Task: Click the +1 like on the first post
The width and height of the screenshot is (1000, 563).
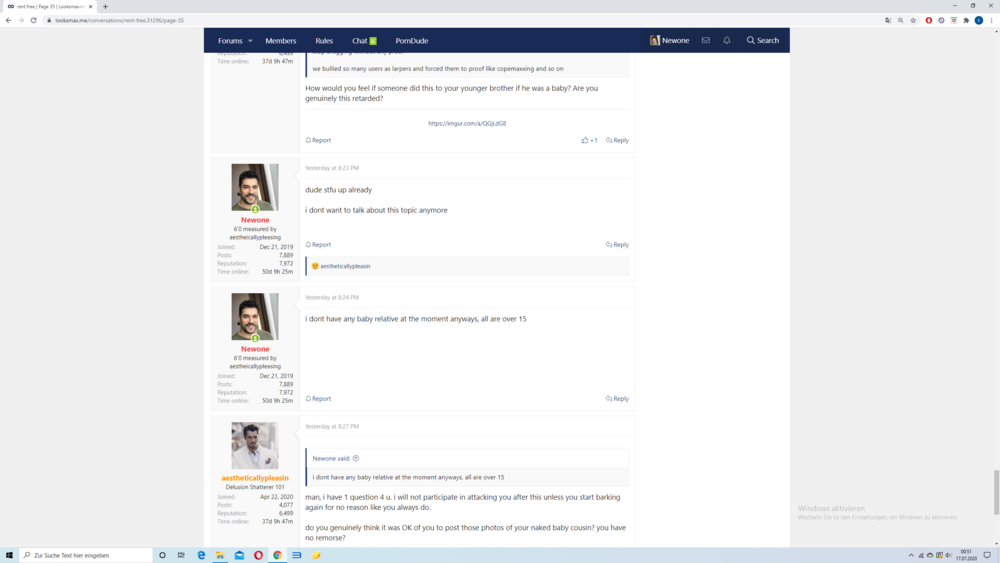Action: (589, 140)
